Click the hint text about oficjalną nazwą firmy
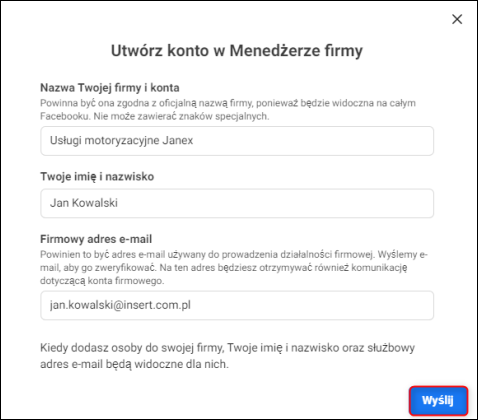 (x=228, y=110)
